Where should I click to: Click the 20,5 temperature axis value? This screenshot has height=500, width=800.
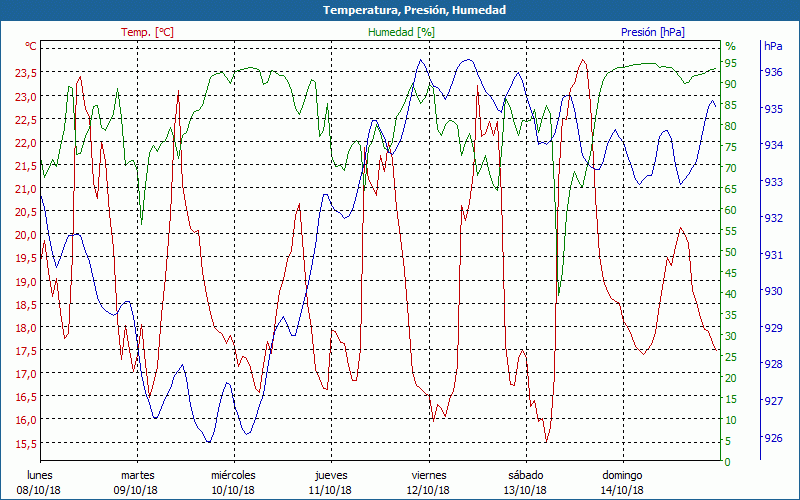coord(26,212)
